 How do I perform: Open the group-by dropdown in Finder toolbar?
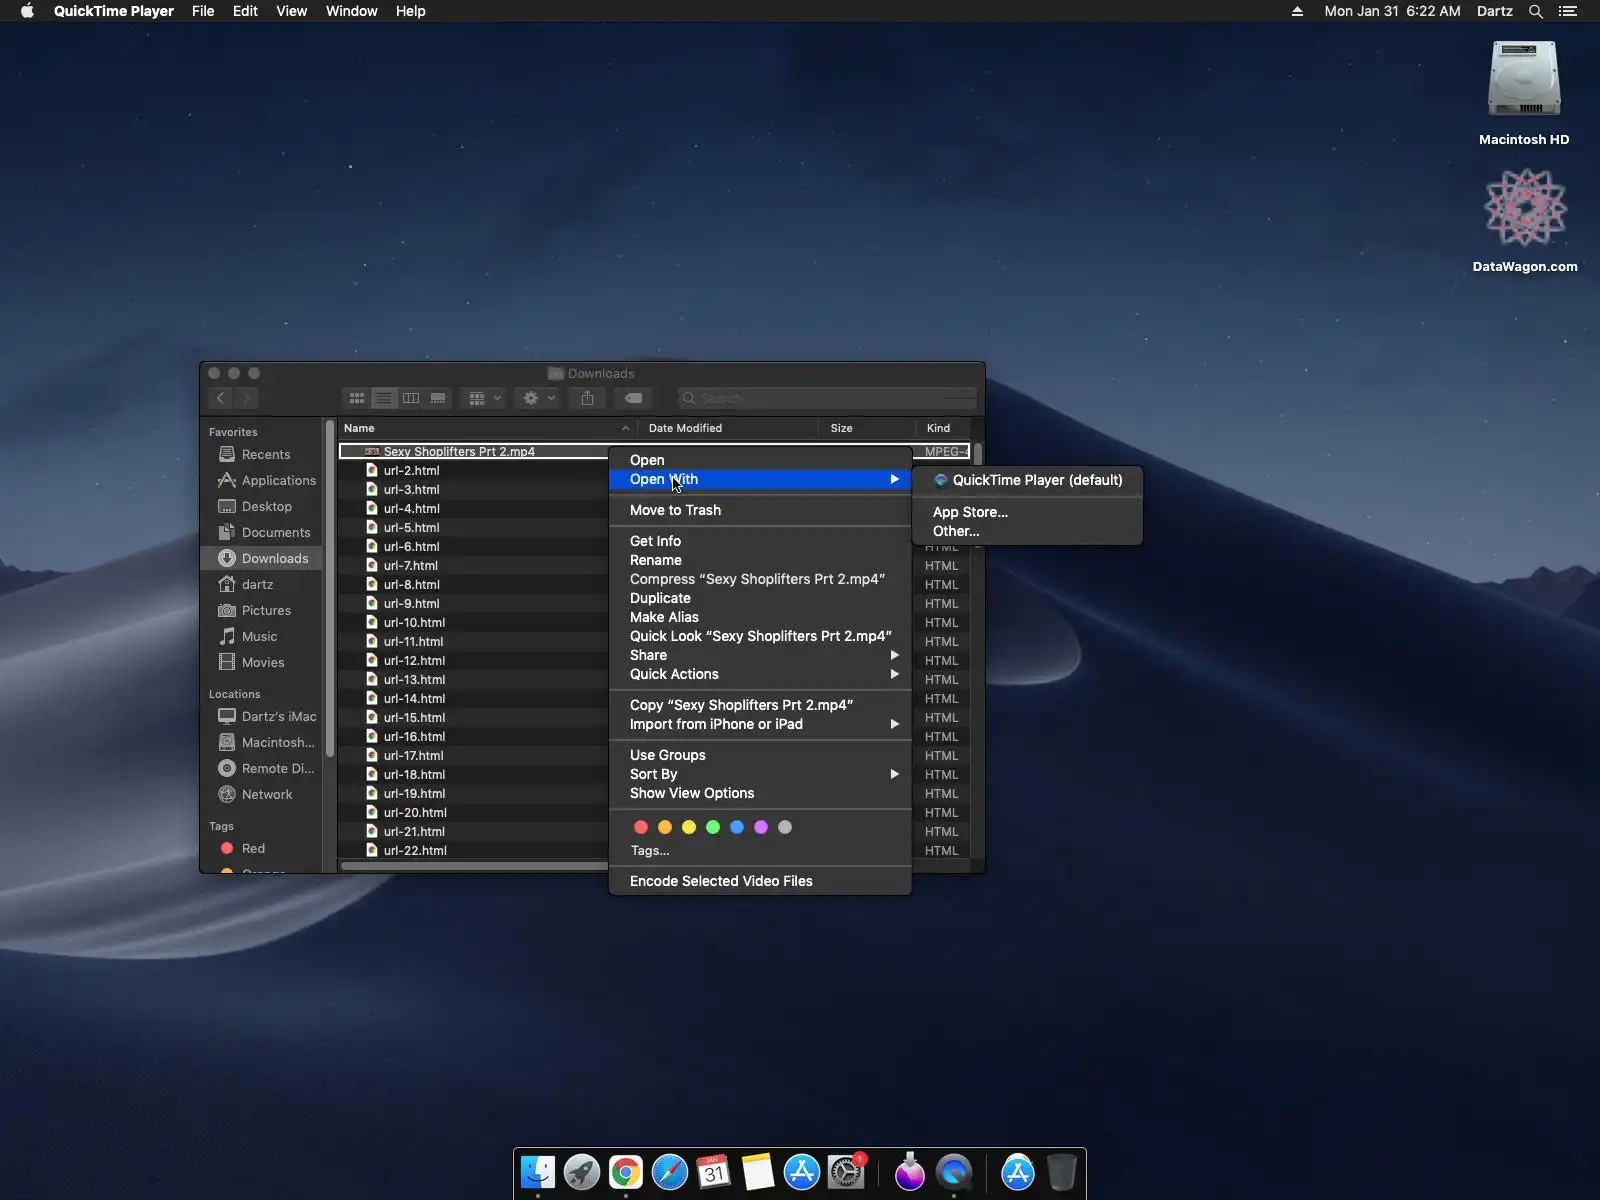(x=484, y=398)
